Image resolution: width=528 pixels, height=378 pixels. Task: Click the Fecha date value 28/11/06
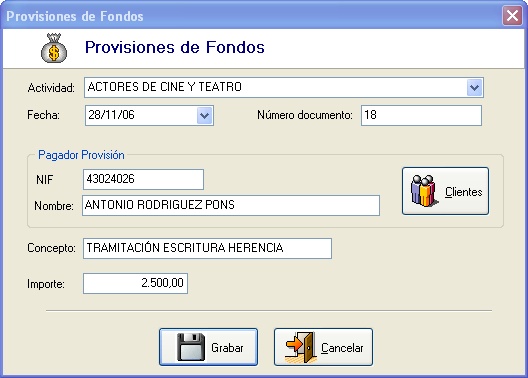111,115
